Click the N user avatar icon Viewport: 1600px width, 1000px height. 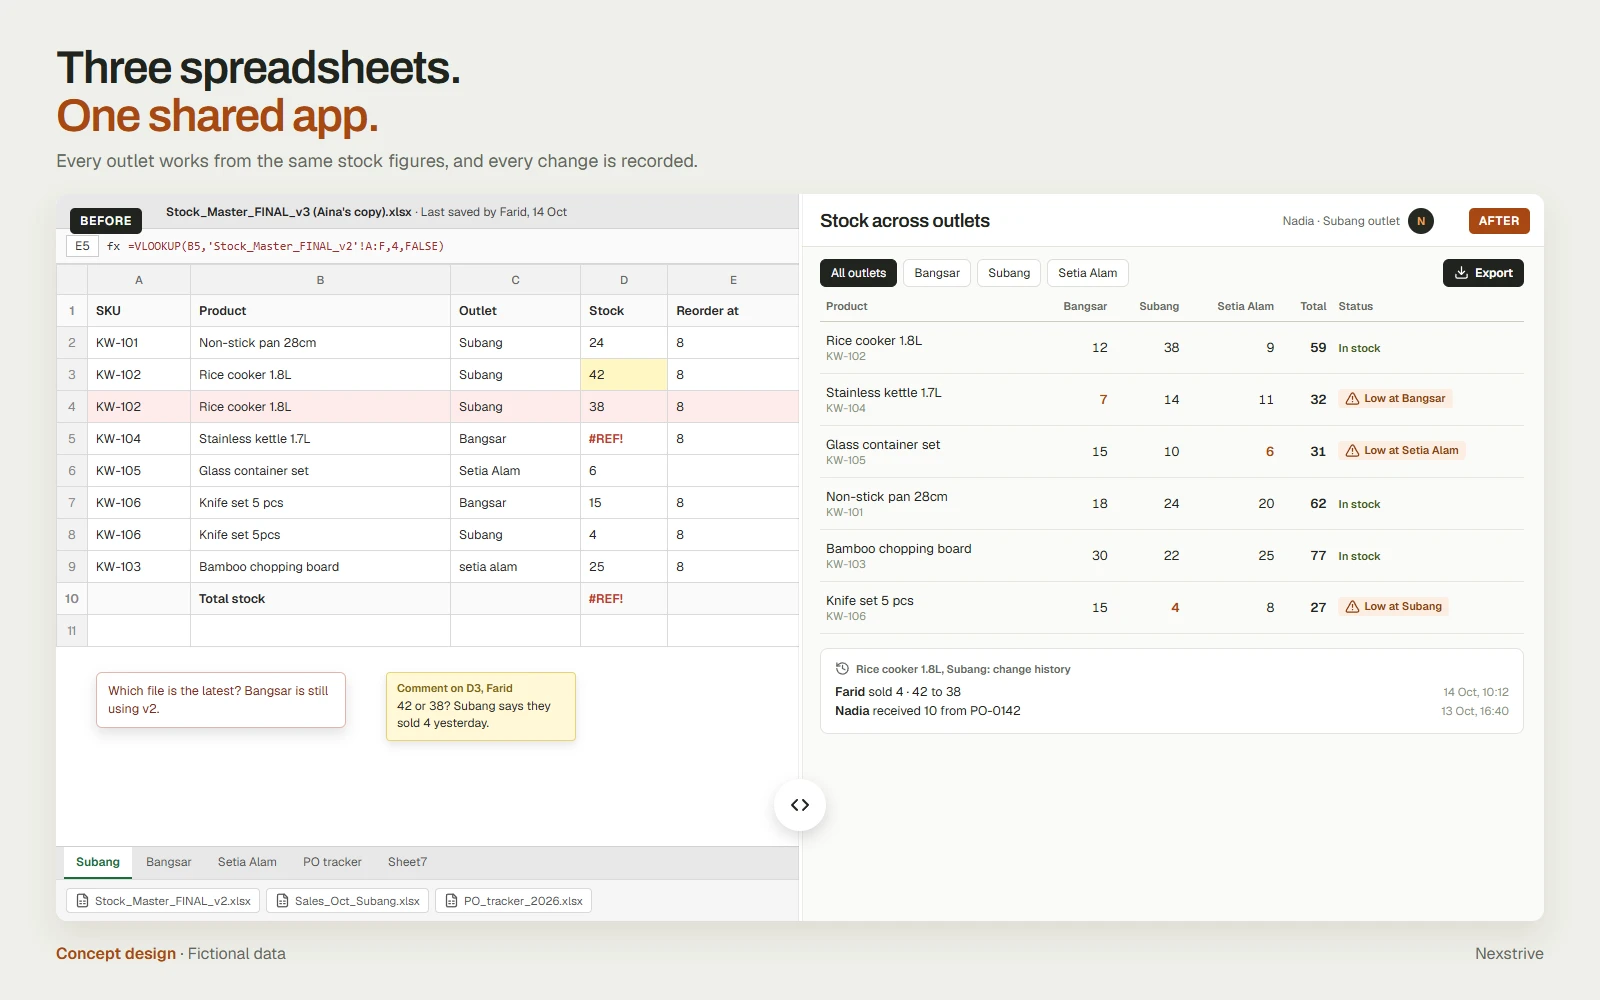pyautogui.click(x=1421, y=221)
